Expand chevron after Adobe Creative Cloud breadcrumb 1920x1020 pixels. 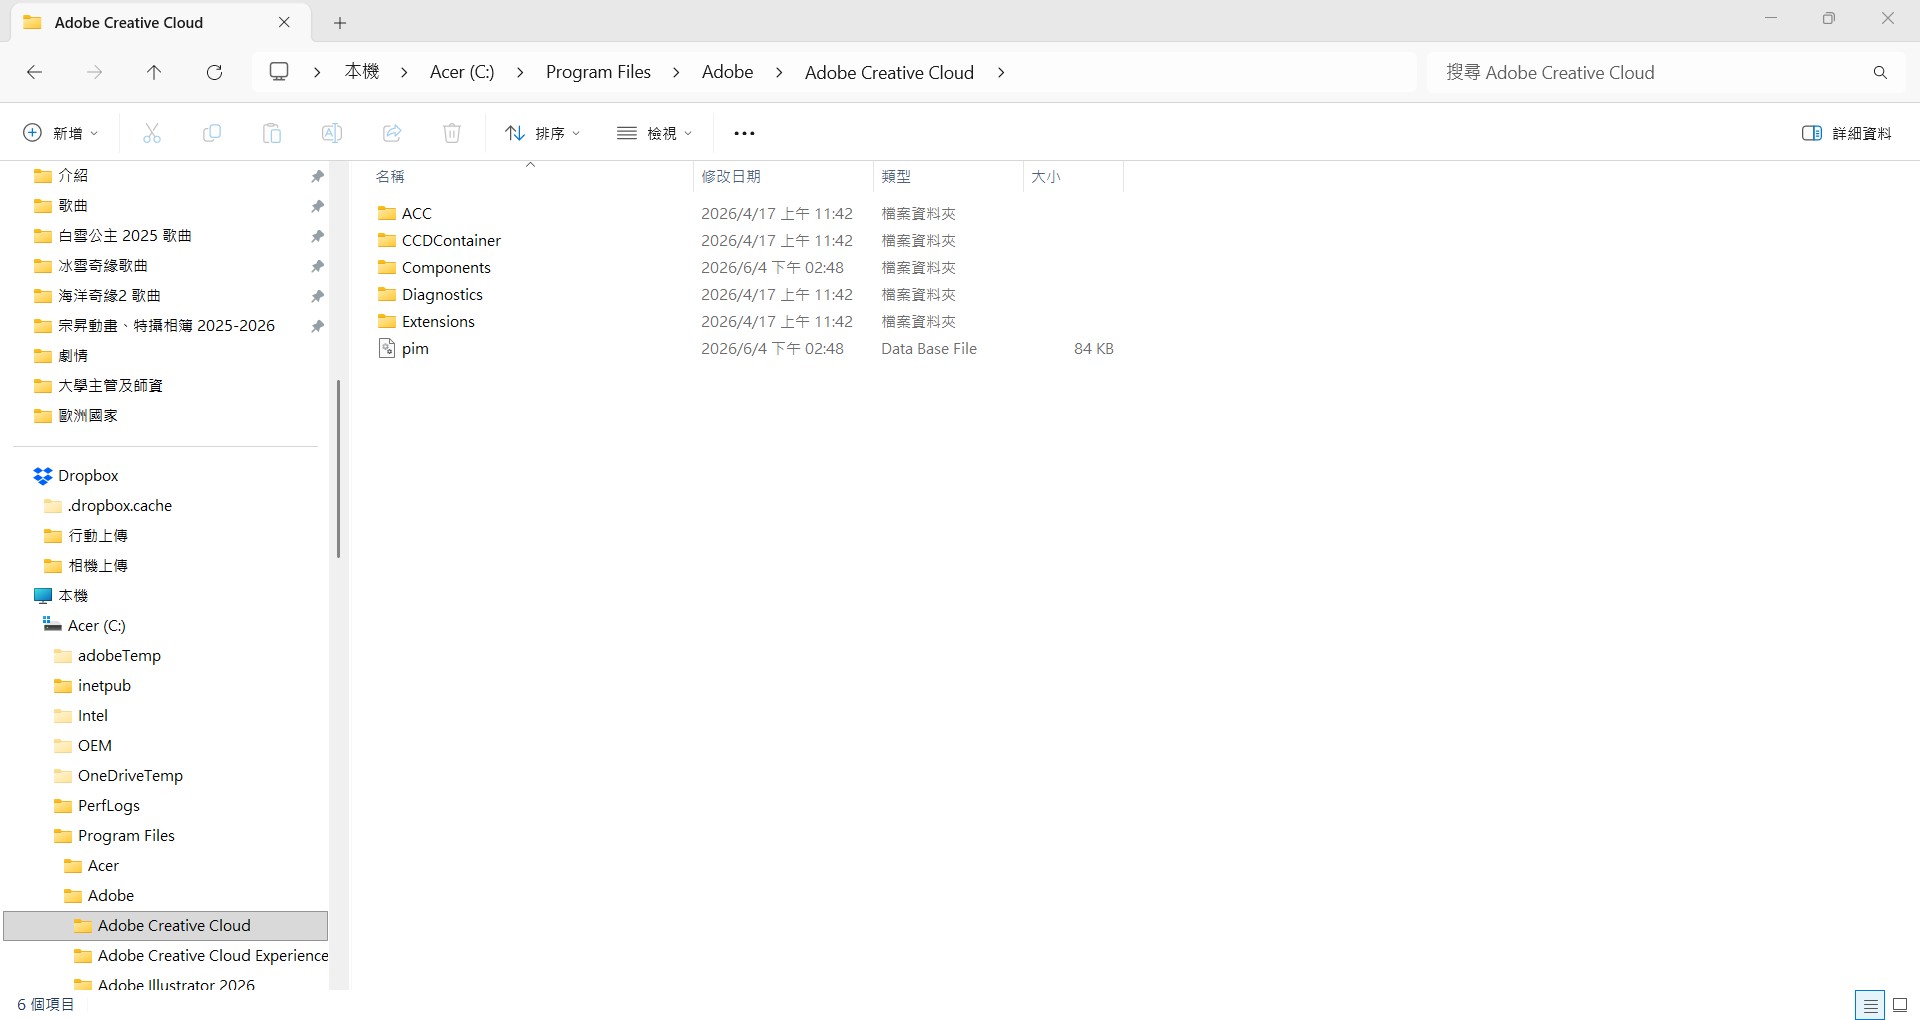[x=1001, y=72]
